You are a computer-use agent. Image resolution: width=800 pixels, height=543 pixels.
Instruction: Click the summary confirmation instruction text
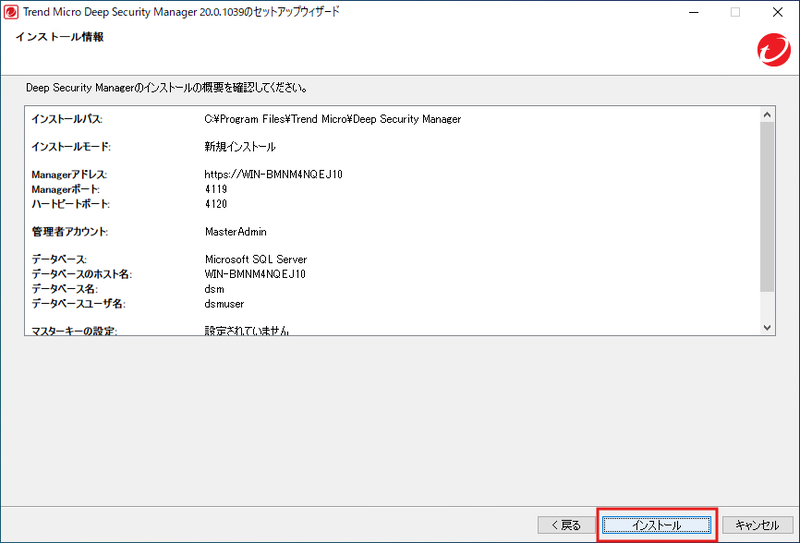pyautogui.click(x=167, y=88)
